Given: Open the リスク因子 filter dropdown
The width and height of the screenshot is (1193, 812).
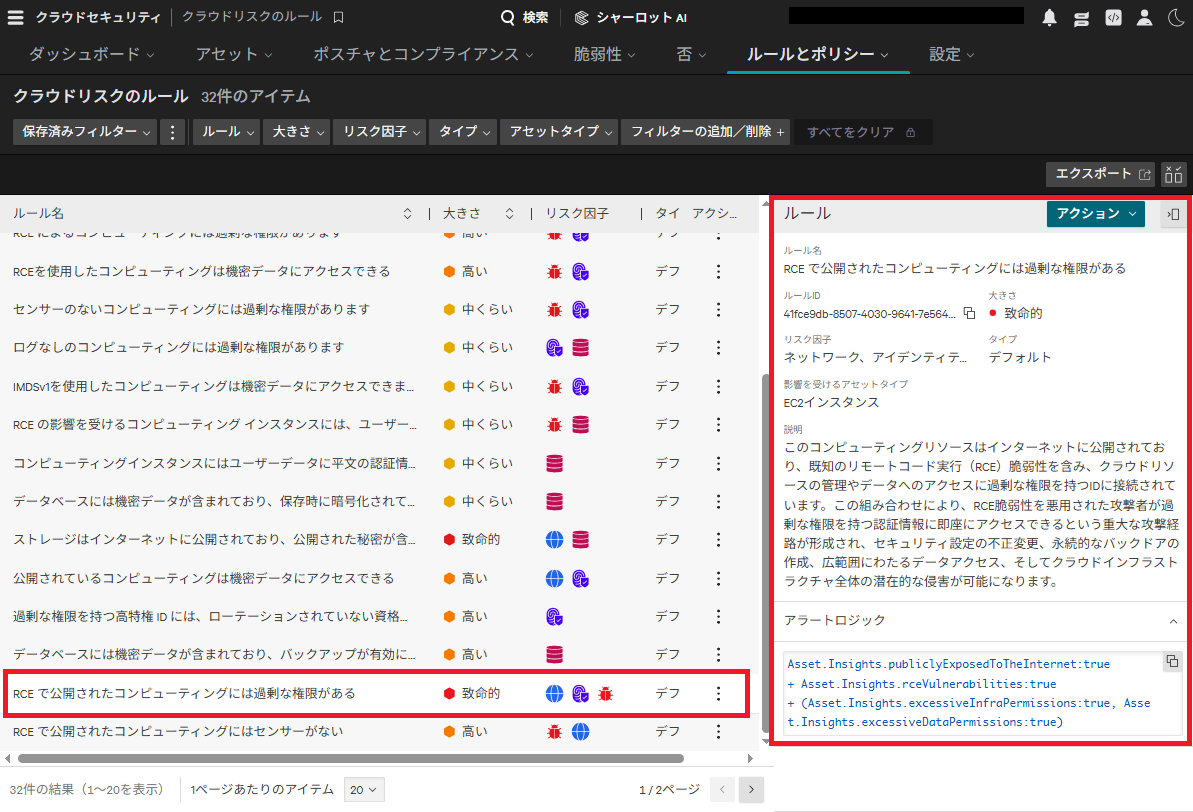Looking at the screenshot, I should coord(379,131).
